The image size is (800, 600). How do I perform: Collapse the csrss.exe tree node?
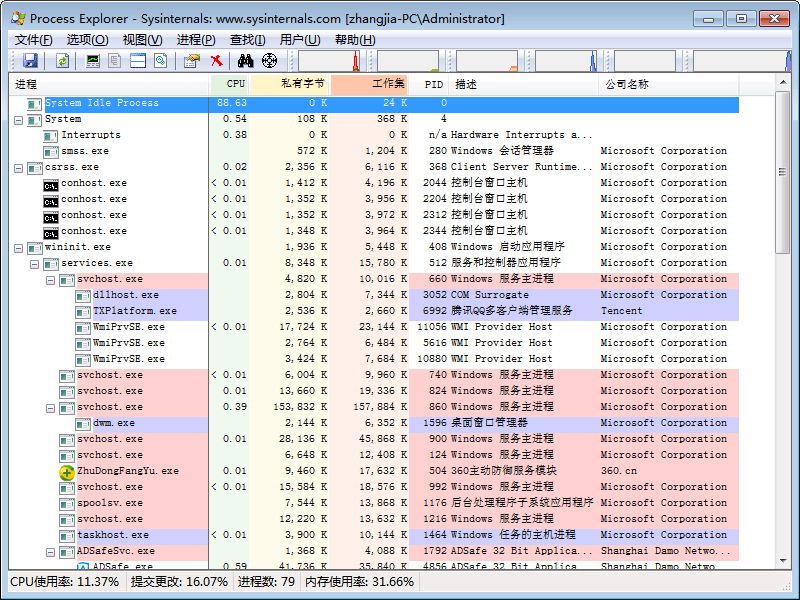point(18,168)
